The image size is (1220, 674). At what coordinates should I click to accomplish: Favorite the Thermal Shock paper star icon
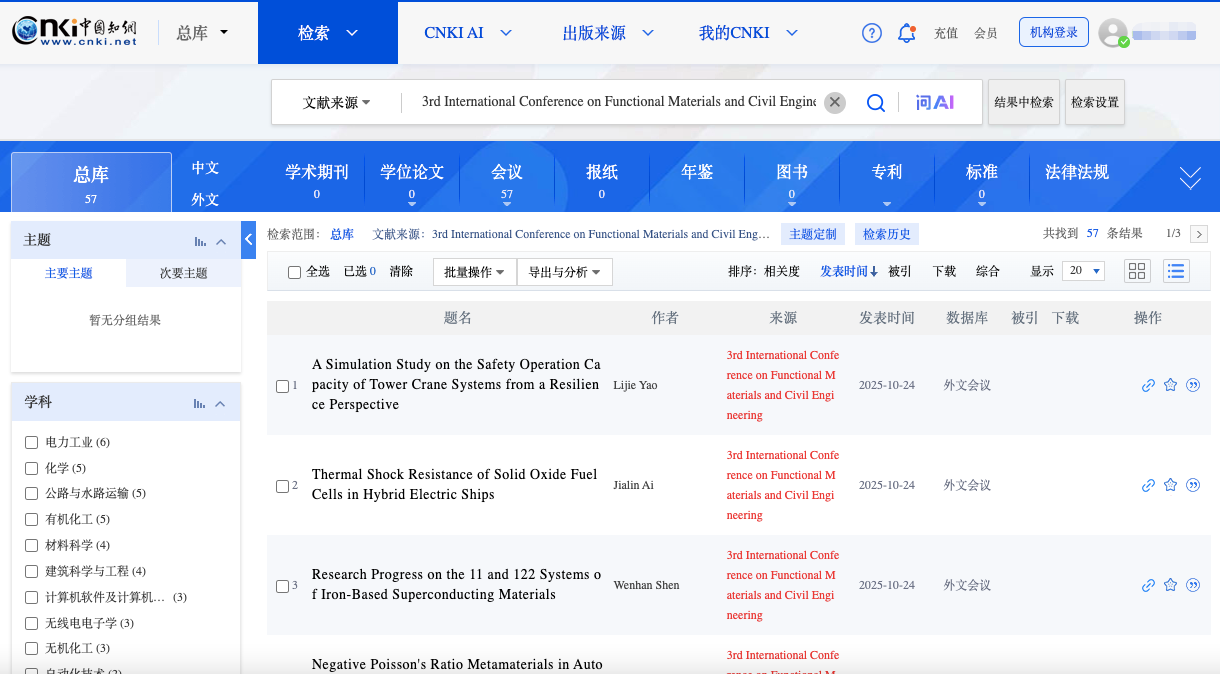[1170, 485]
